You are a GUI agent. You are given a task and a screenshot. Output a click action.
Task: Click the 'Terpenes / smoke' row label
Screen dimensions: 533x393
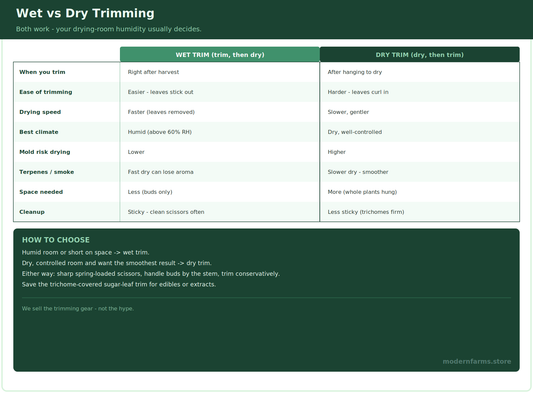pos(47,172)
